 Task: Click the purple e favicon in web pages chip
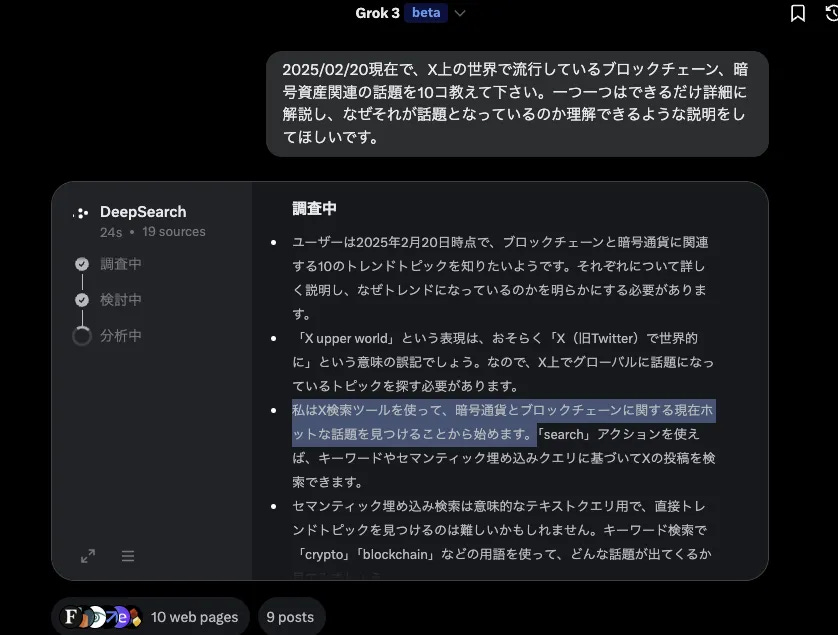122,617
